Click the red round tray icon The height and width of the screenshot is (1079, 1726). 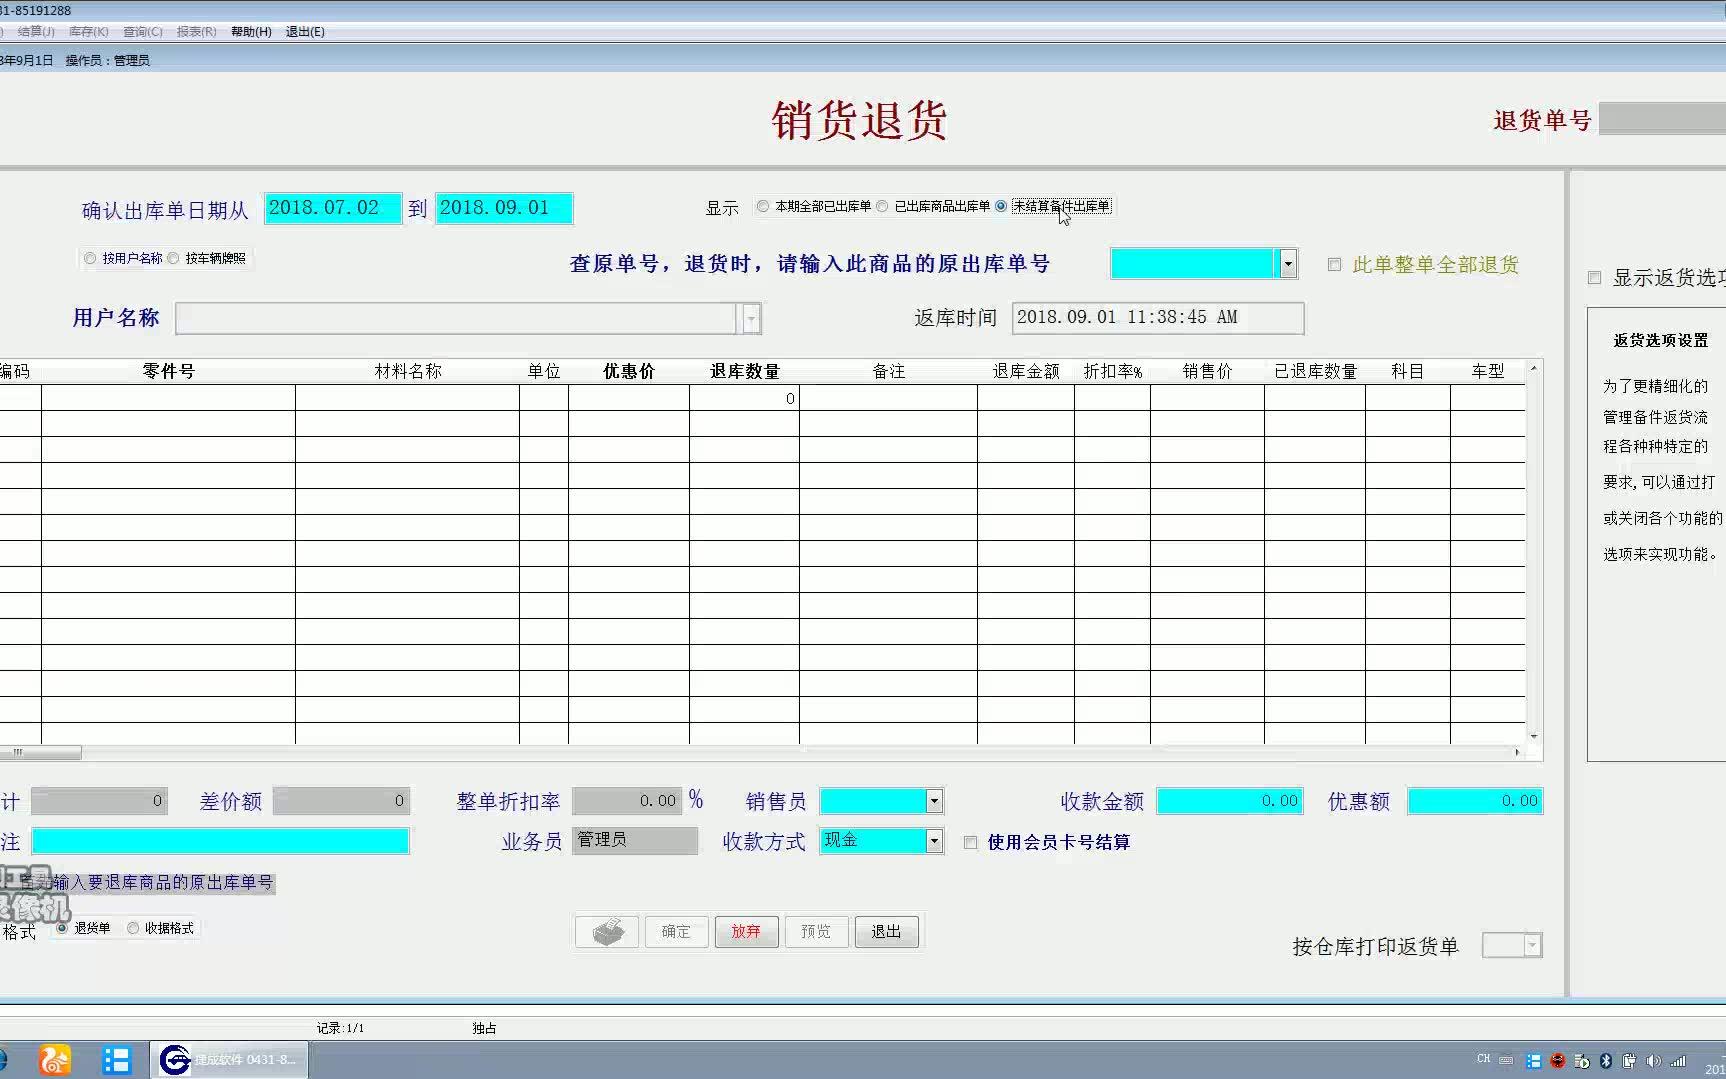coord(1557,1061)
